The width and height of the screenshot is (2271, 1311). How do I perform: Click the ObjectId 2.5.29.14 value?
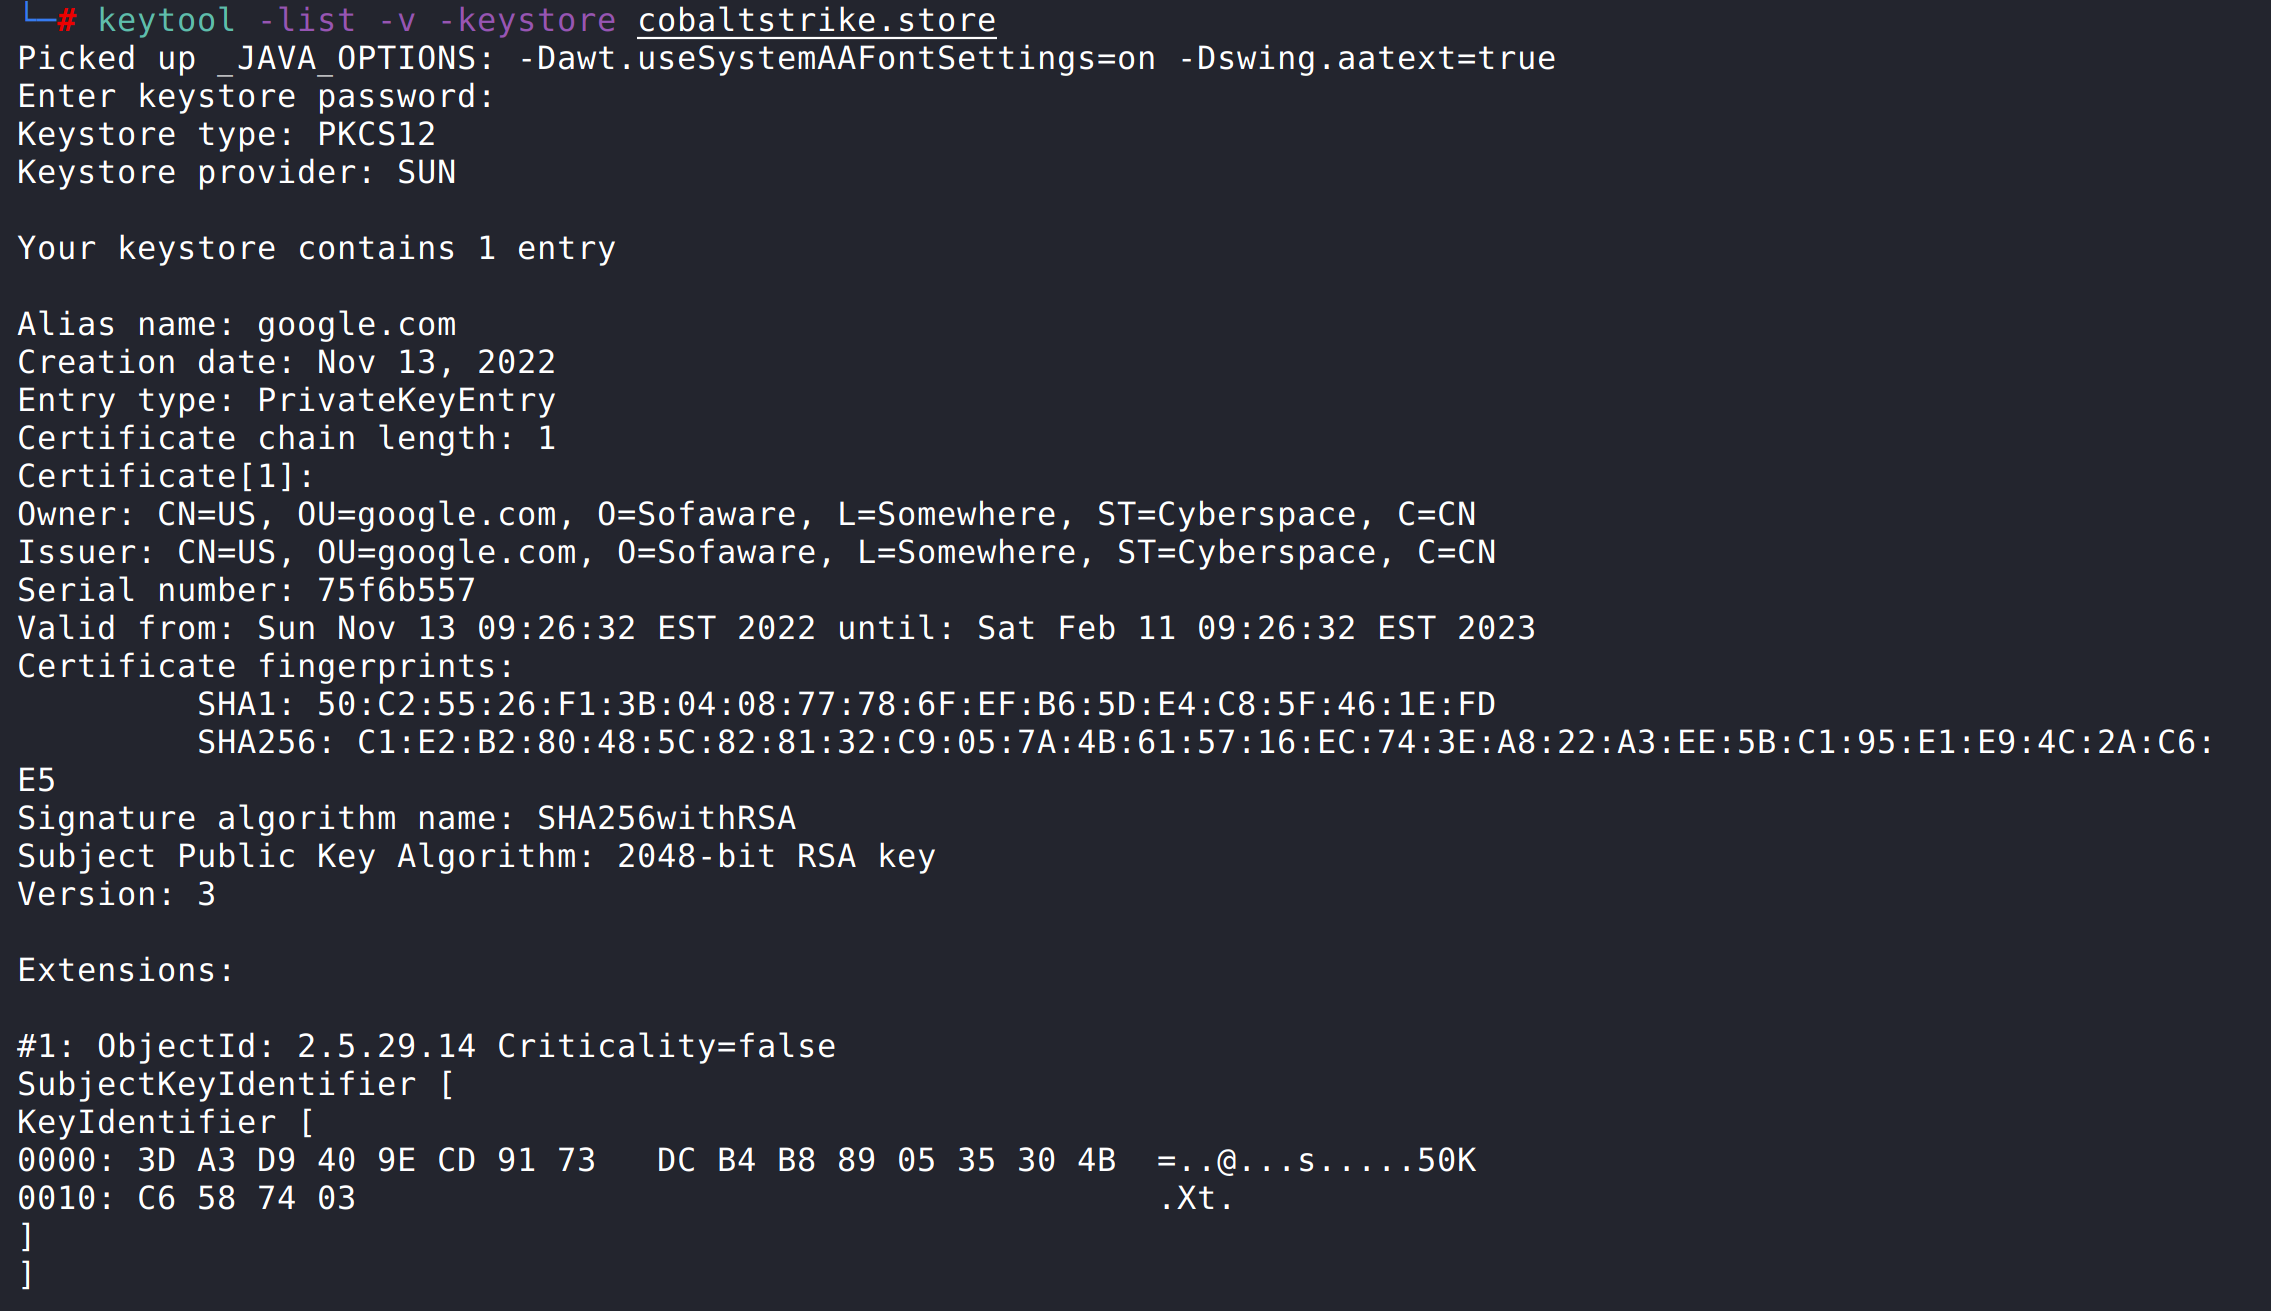[386, 1047]
